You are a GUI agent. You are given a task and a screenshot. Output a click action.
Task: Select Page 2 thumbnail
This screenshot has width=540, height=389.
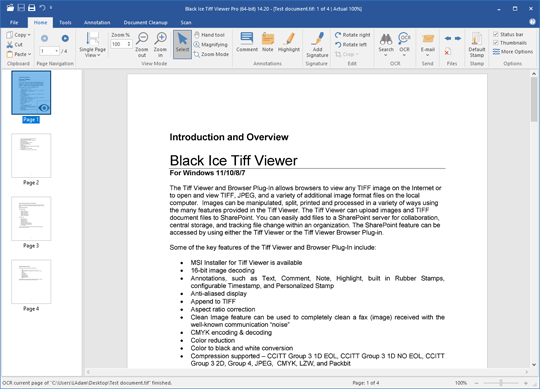pos(31,156)
